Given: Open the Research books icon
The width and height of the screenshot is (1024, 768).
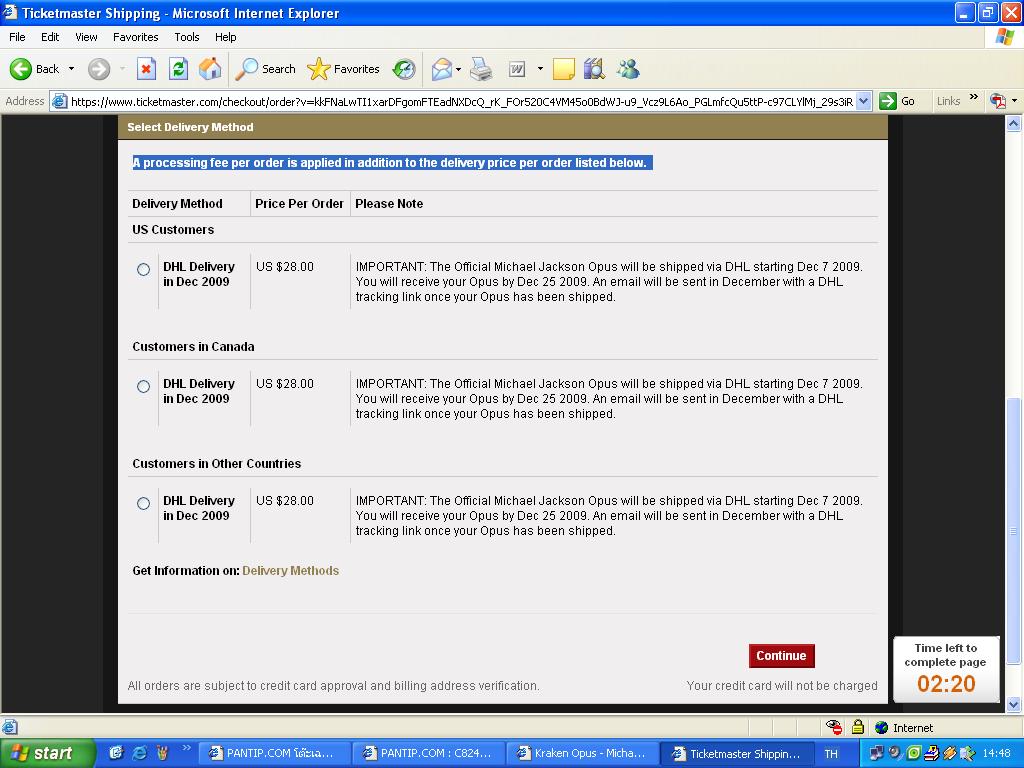Looking at the screenshot, I should pyautogui.click(x=594, y=69).
